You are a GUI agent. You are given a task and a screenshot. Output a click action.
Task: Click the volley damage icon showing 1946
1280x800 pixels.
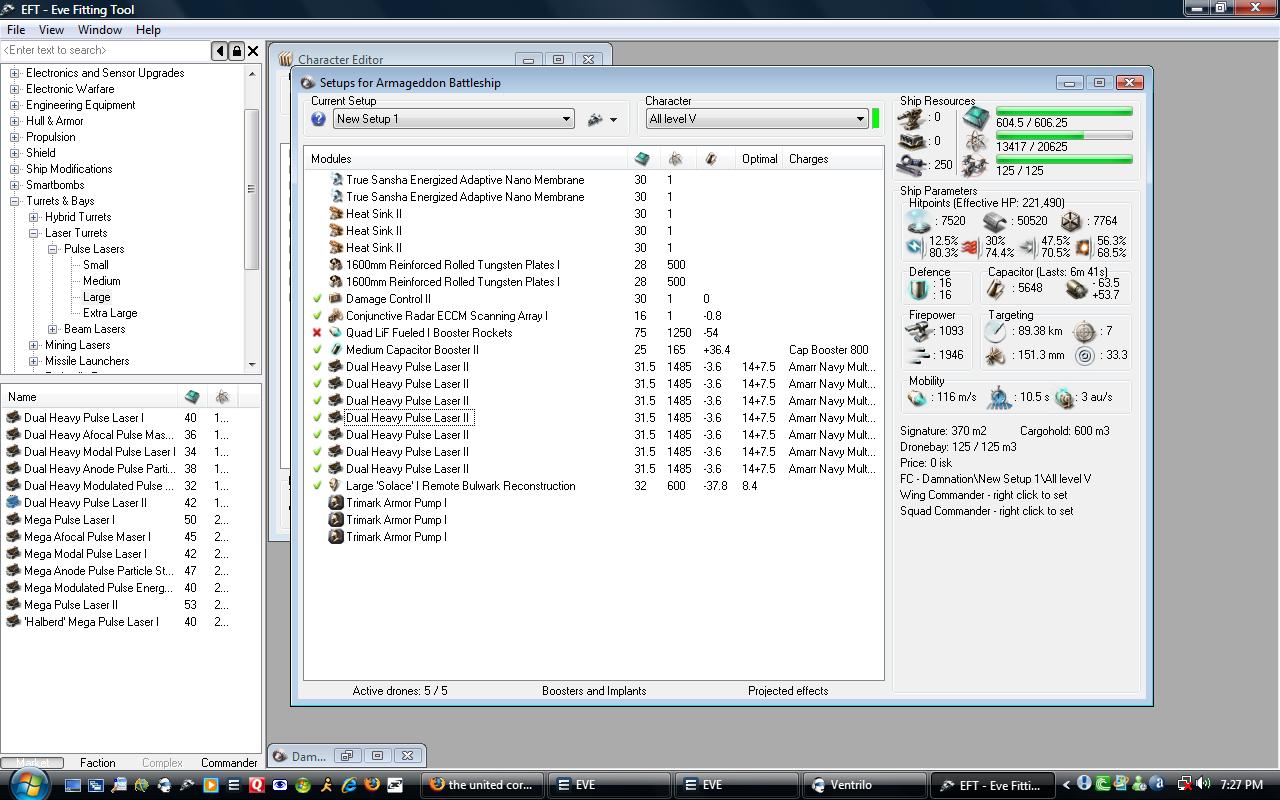coord(916,355)
